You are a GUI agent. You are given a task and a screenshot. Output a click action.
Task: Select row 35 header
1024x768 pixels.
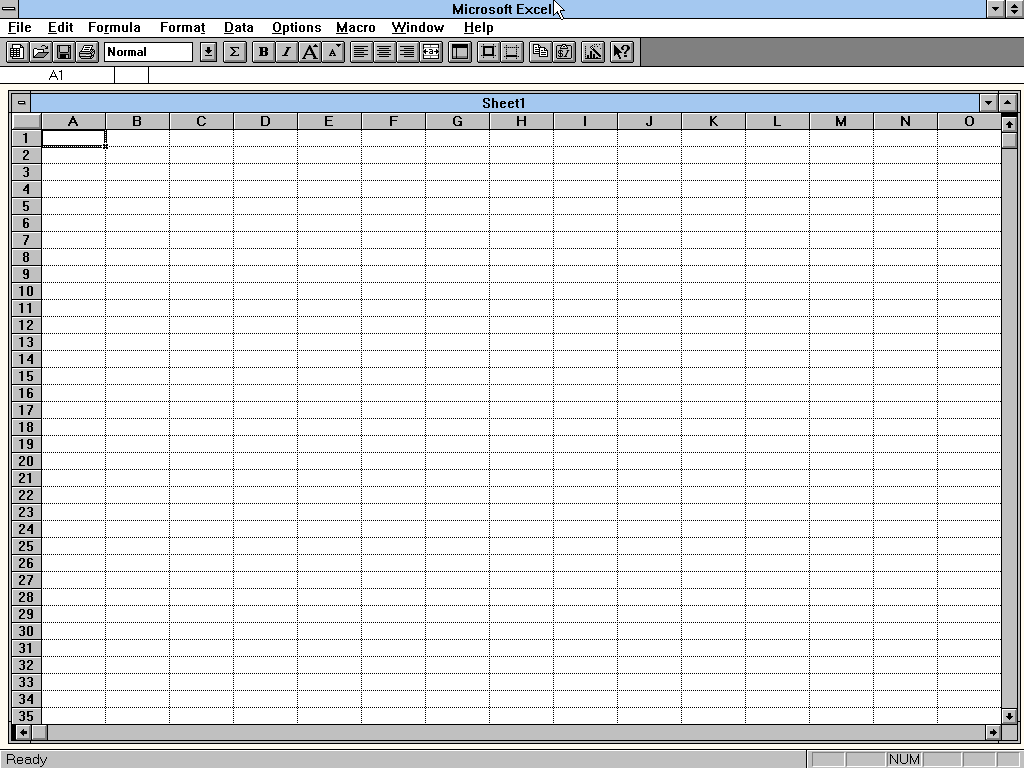pos(26,716)
